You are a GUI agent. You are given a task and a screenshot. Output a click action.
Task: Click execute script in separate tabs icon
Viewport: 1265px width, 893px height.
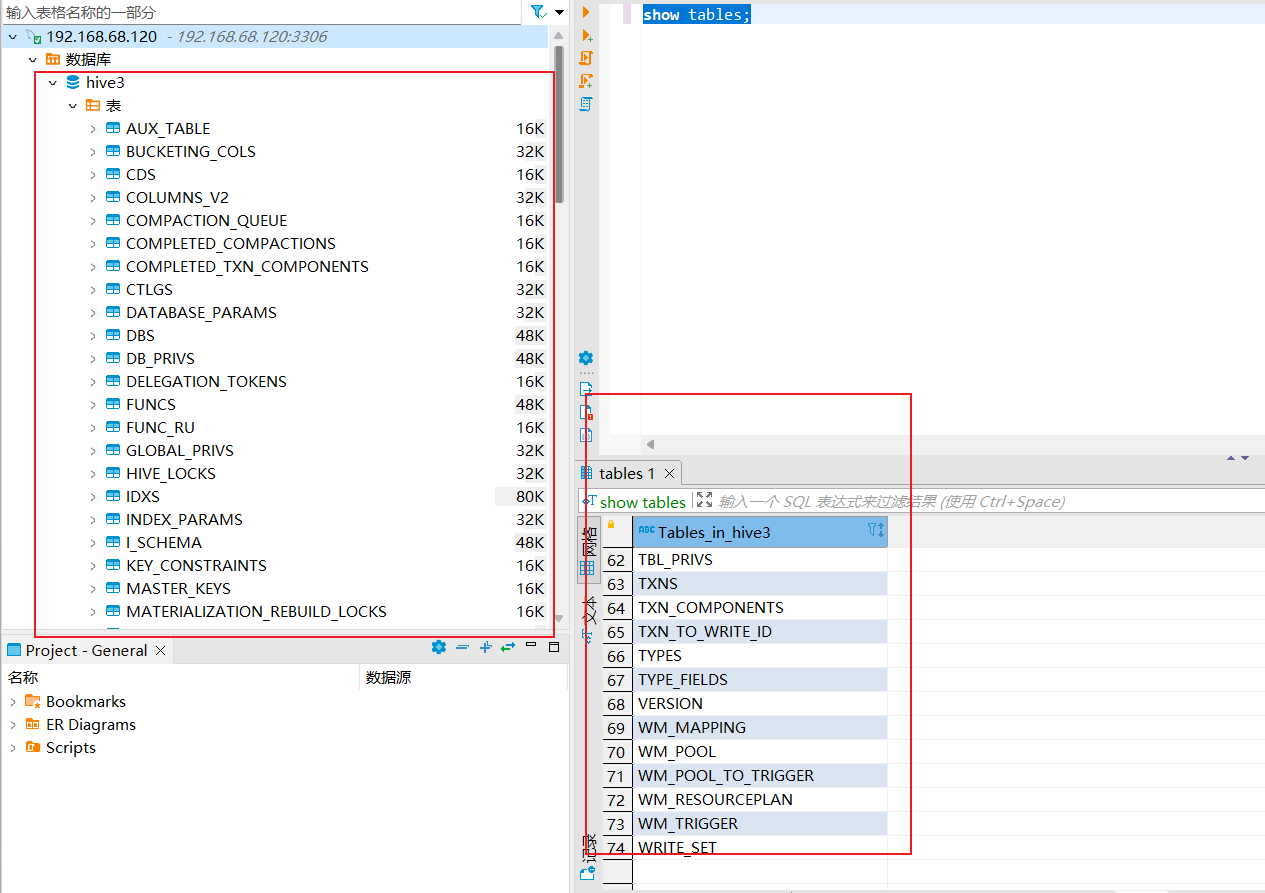pos(586,81)
